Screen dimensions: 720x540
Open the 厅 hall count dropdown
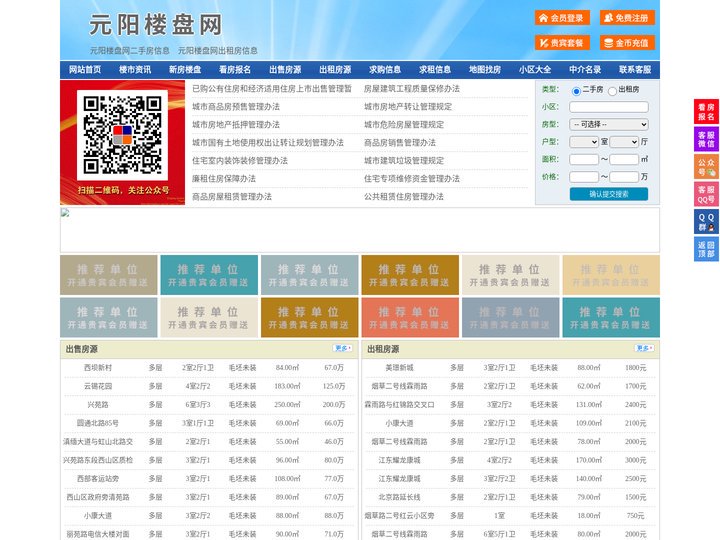[624, 142]
